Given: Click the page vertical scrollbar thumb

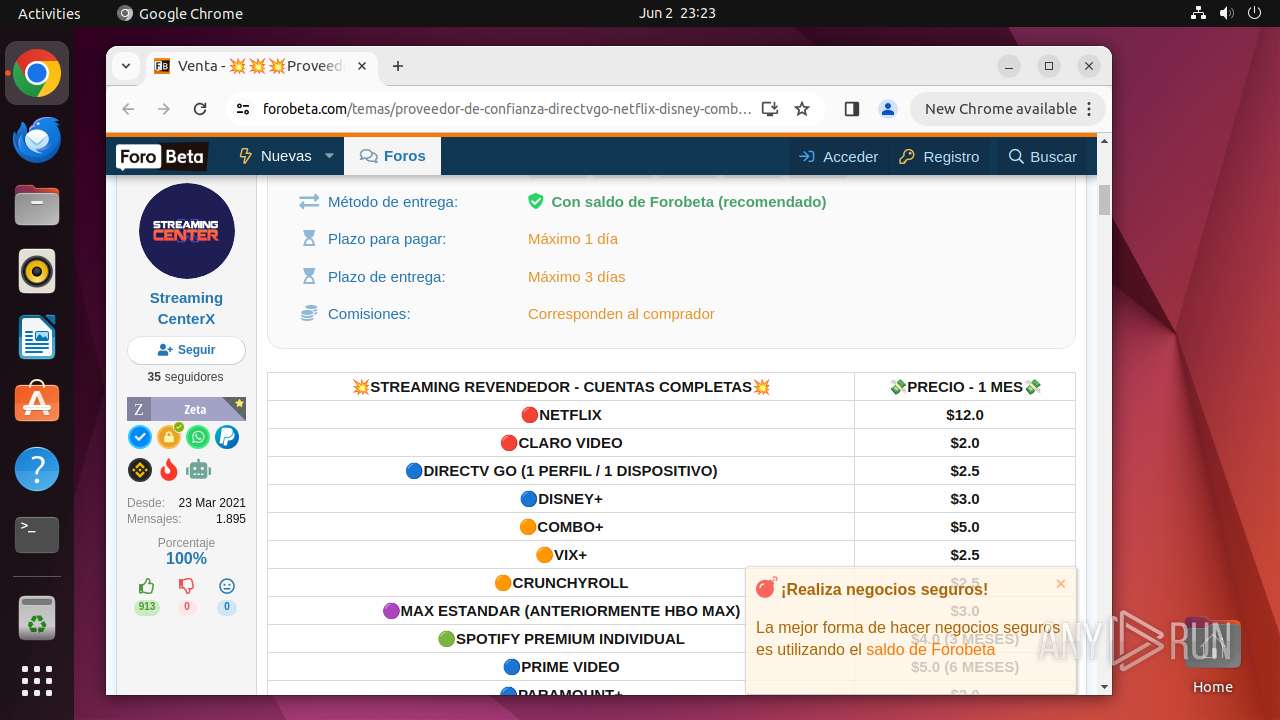Looking at the screenshot, I should point(1104,200).
